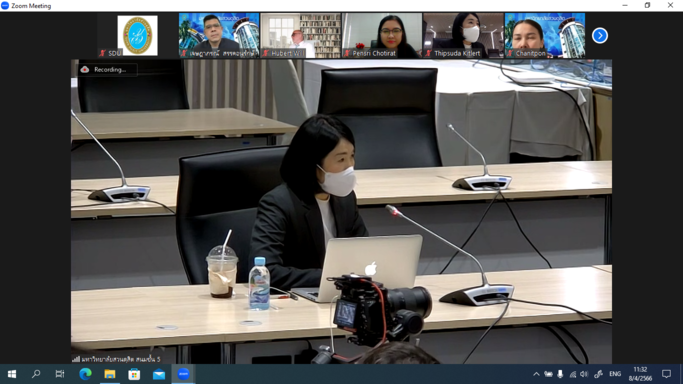Open the volume control in the tray
Viewport: 683px width, 384px height.
[585, 374]
